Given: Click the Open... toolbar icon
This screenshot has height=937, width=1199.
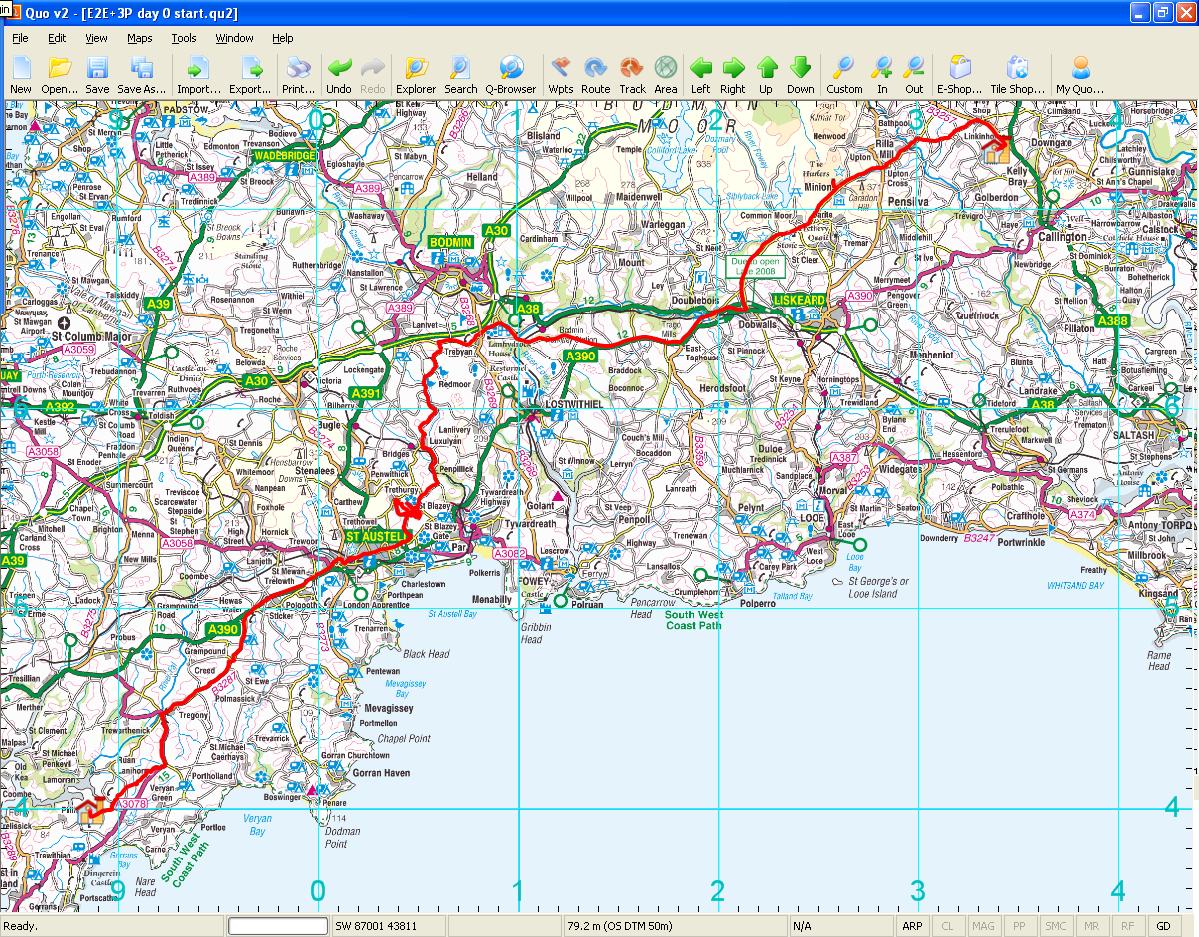Looking at the screenshot, I should point(59,75).
